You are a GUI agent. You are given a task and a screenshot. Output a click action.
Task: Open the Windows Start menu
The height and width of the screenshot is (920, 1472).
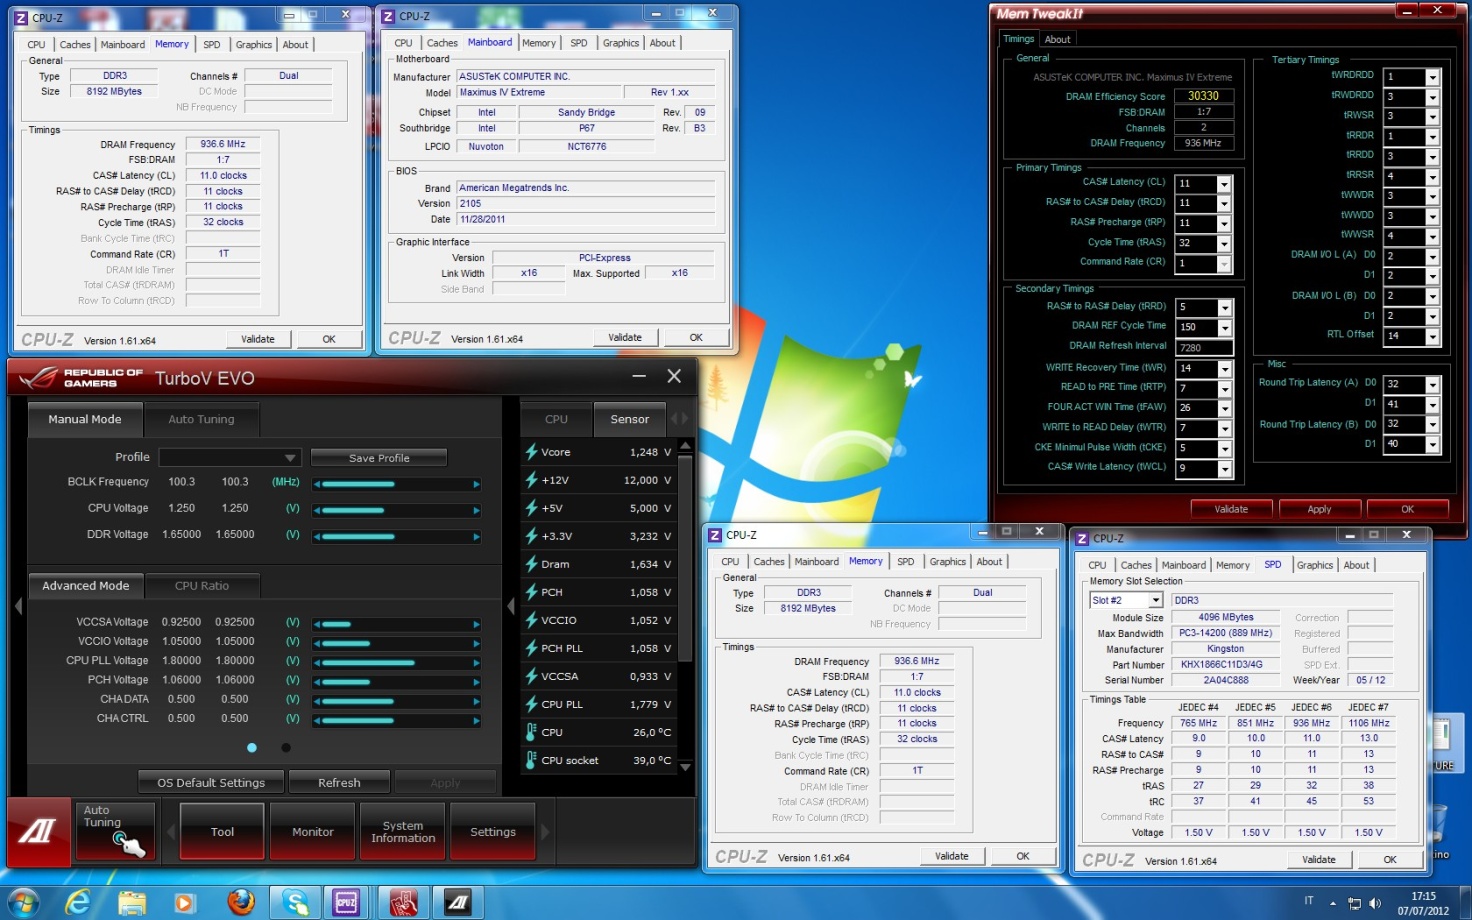pos(23,902)
